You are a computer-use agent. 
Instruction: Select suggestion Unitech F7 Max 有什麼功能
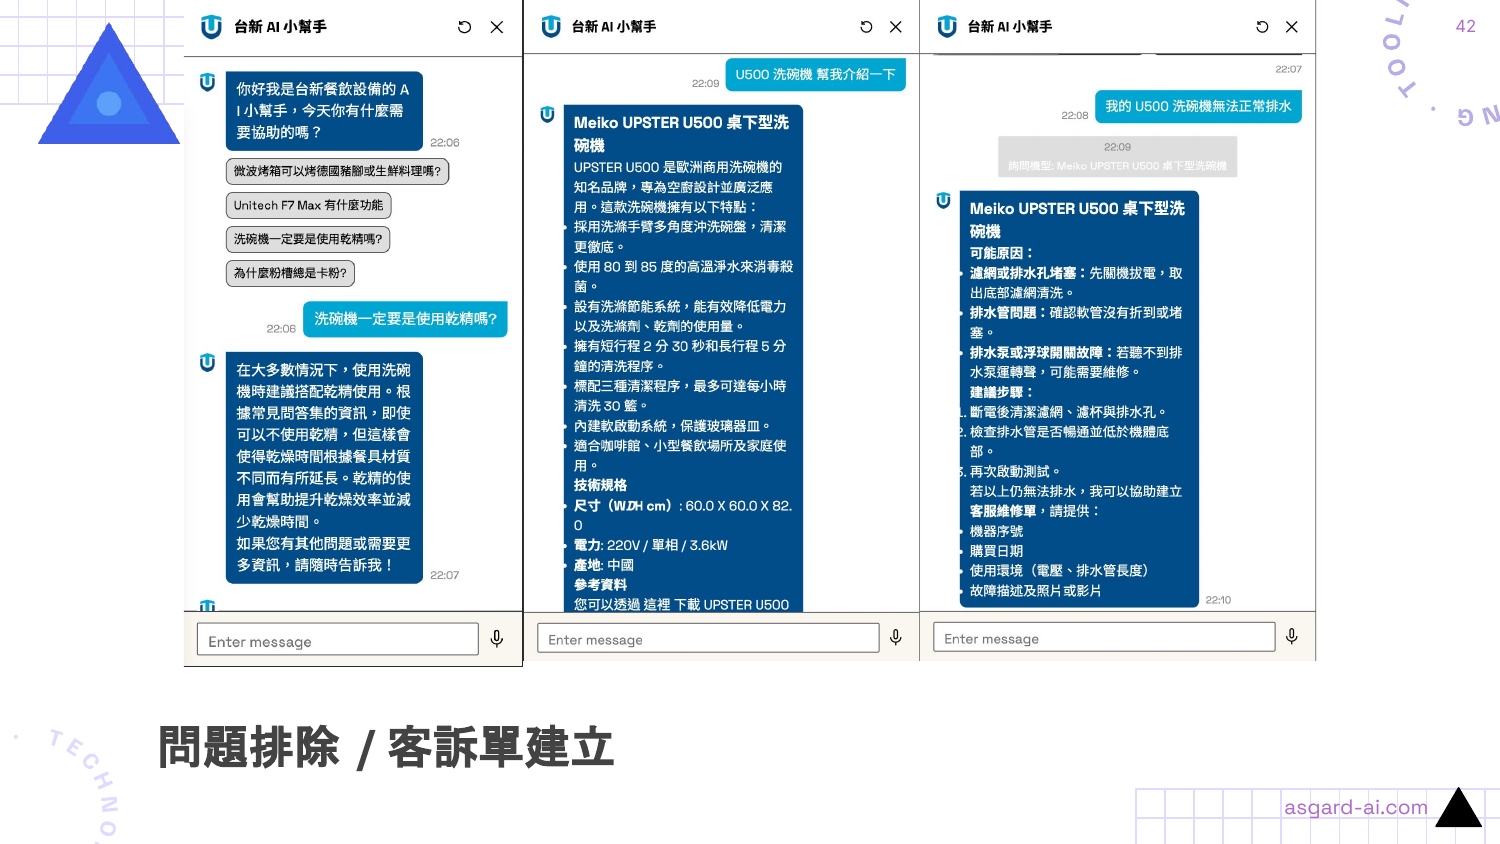[x=308, y=205]
